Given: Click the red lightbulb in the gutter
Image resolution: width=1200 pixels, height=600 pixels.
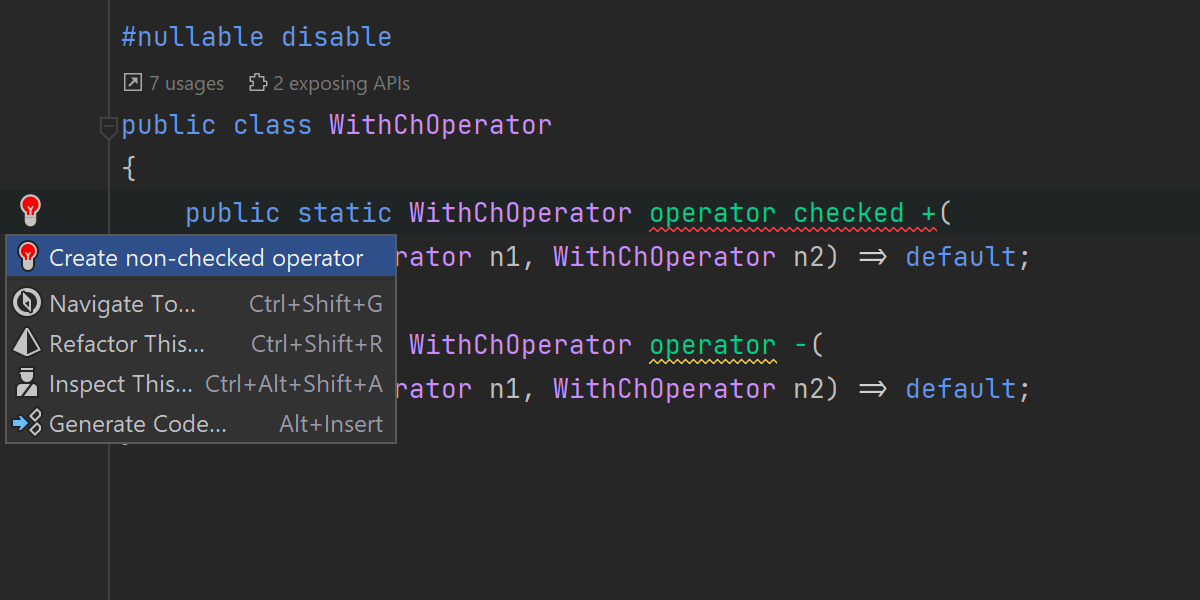Looking at the screenshot, I should (x=31, y=210).
